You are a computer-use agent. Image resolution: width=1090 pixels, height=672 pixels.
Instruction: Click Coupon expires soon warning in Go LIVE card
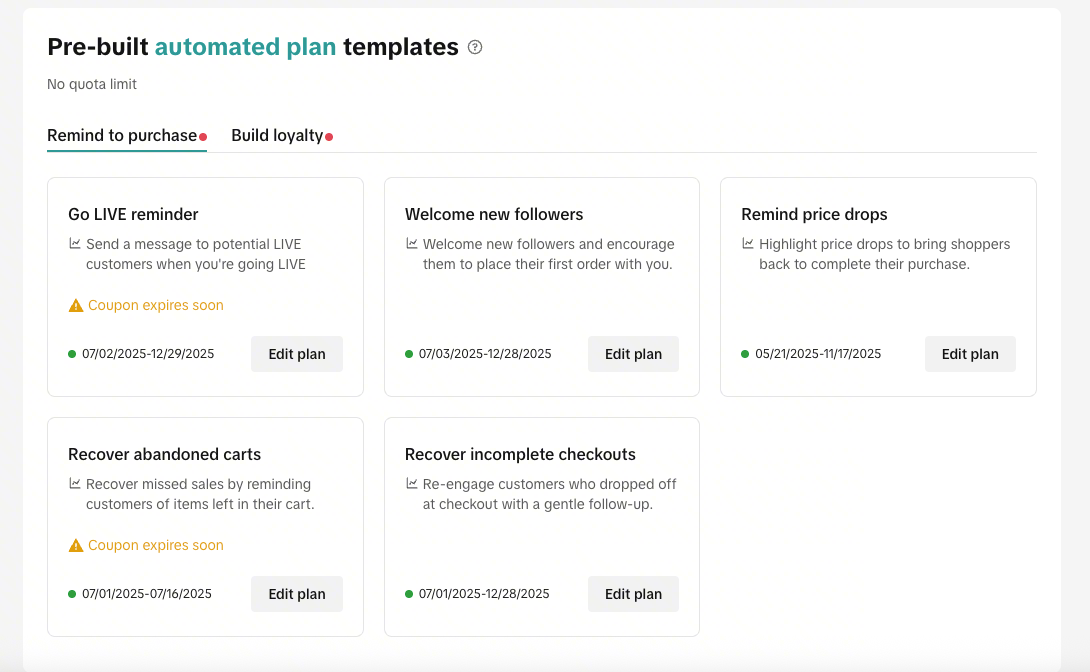click(156, 305)
